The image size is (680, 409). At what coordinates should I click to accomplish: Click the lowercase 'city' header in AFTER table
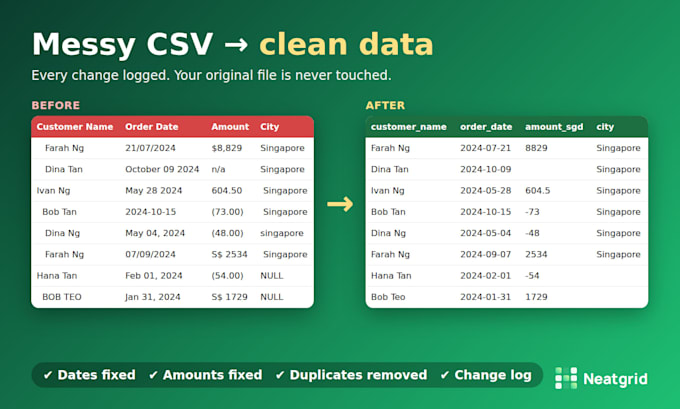tap(605, 127)
